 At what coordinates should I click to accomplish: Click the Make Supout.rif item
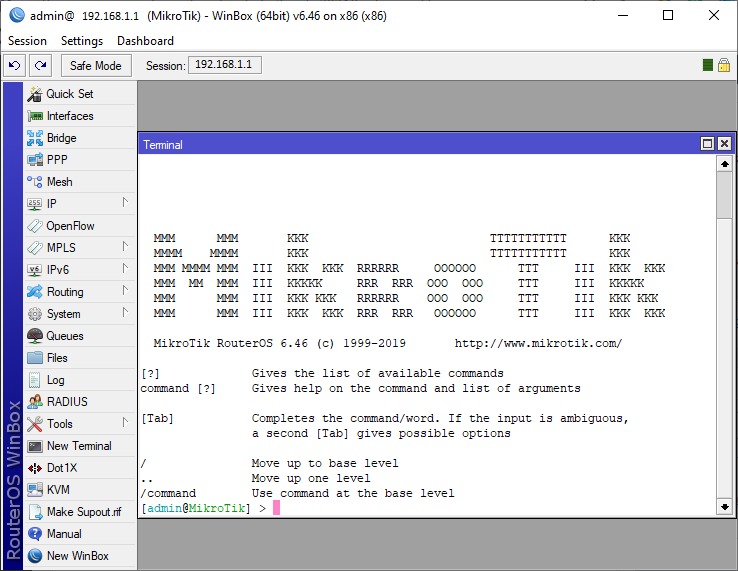(83, 512)
